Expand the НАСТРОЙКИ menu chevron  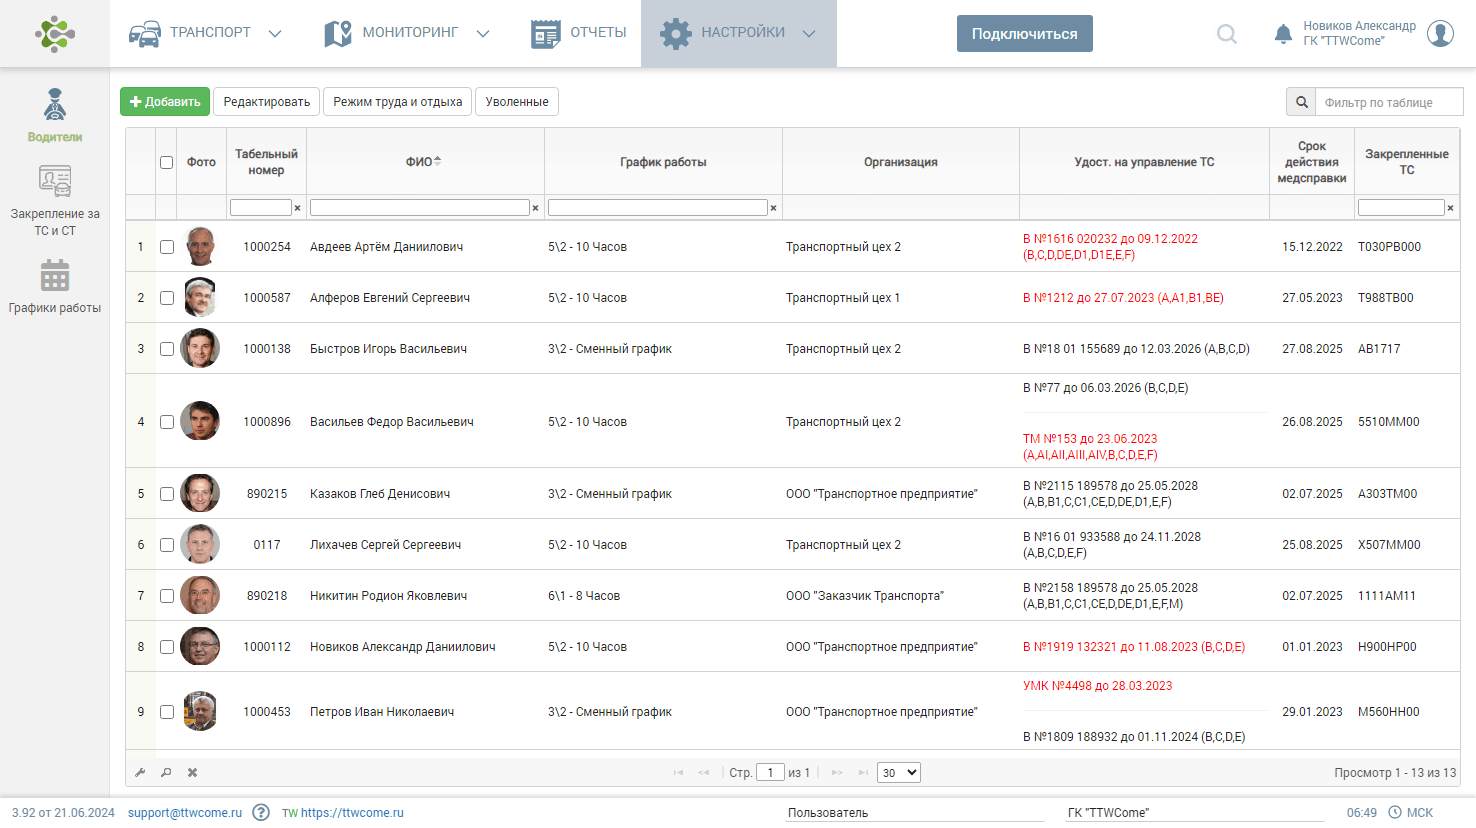point(809,34)
